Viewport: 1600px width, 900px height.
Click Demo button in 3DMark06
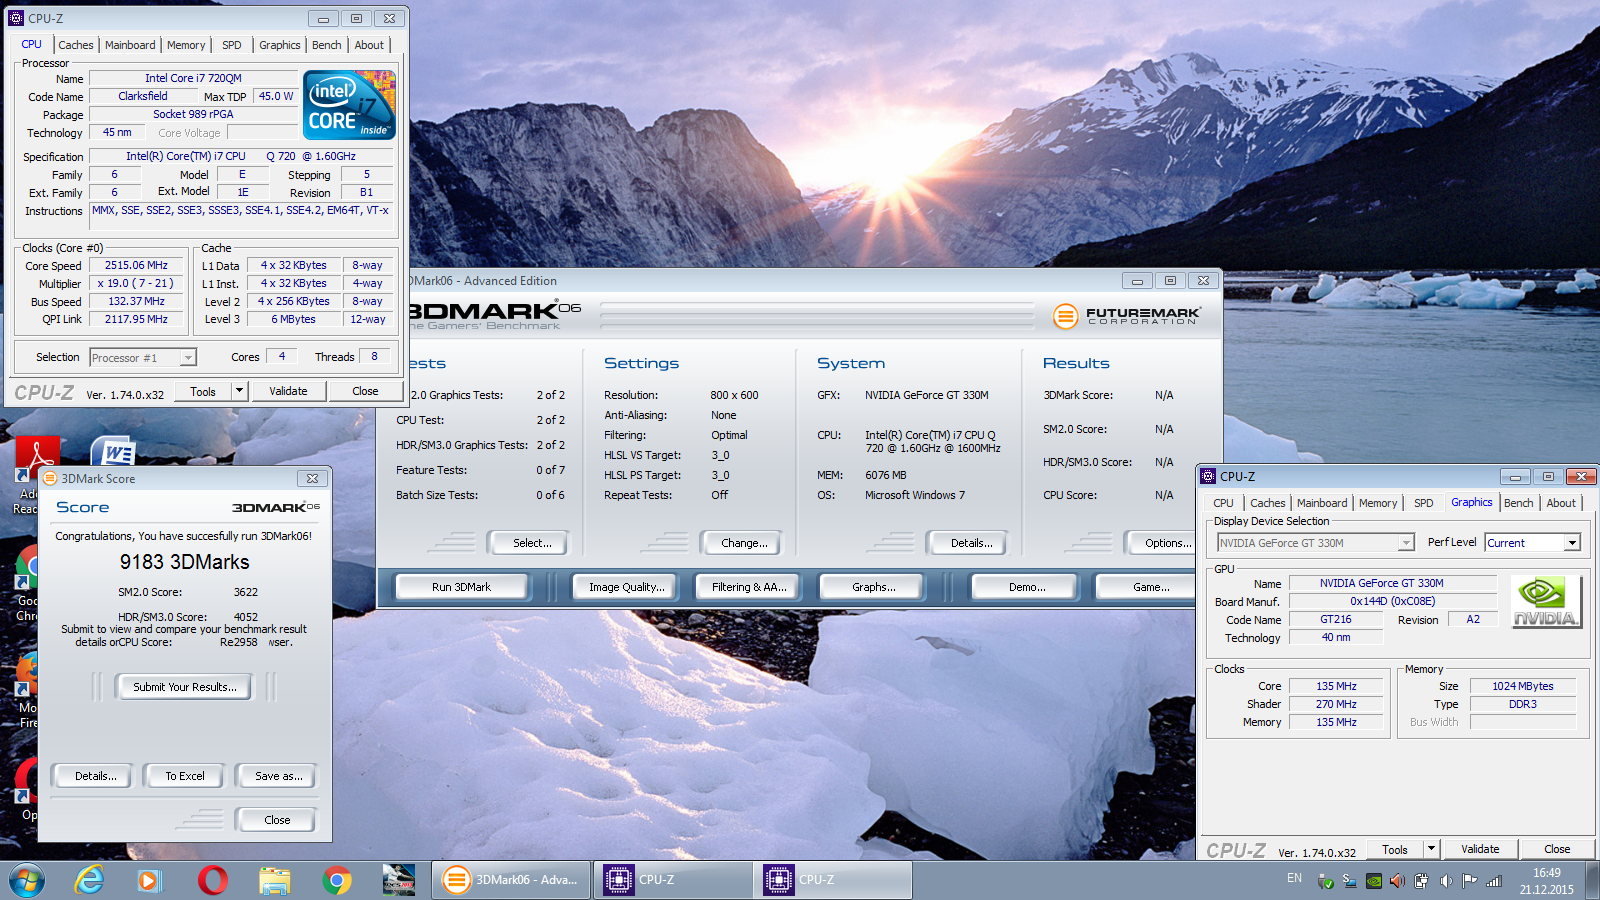coord(1026,587)
